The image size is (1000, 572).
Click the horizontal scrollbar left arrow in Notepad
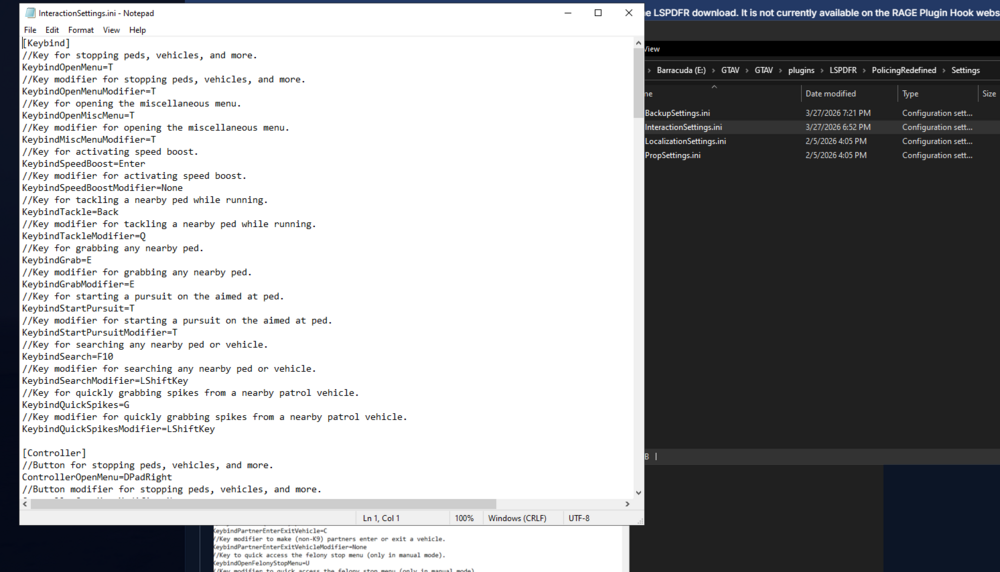click(25, 504)
